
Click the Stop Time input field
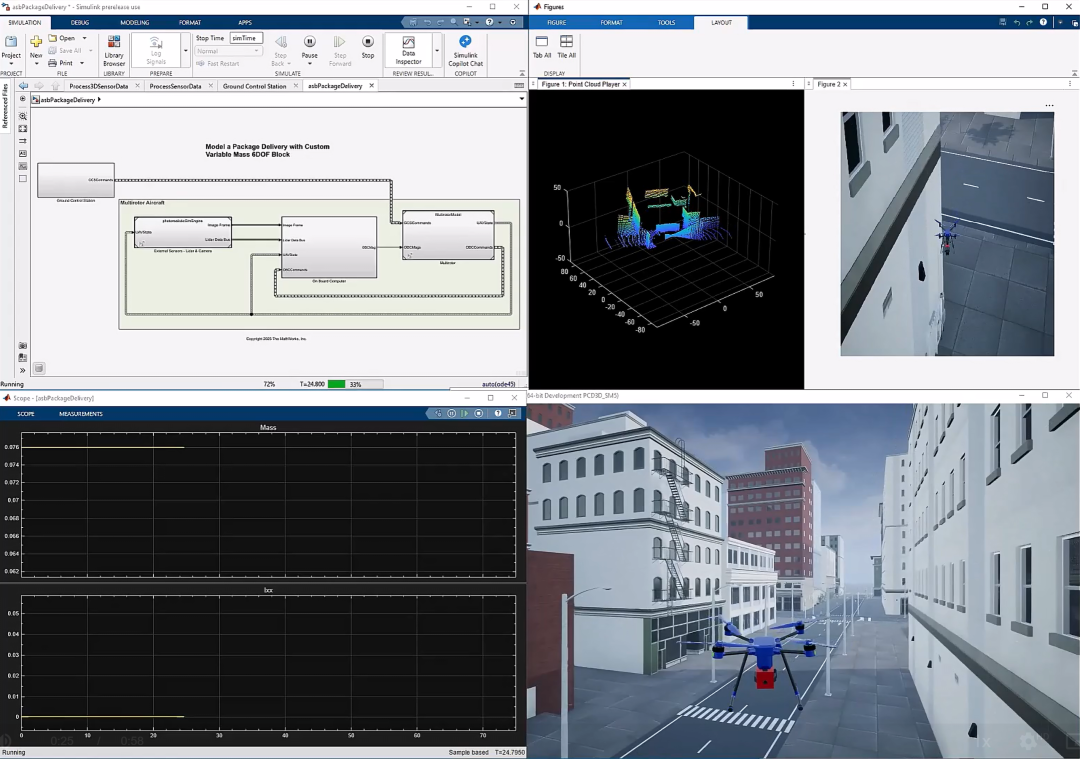coord(246,38)
